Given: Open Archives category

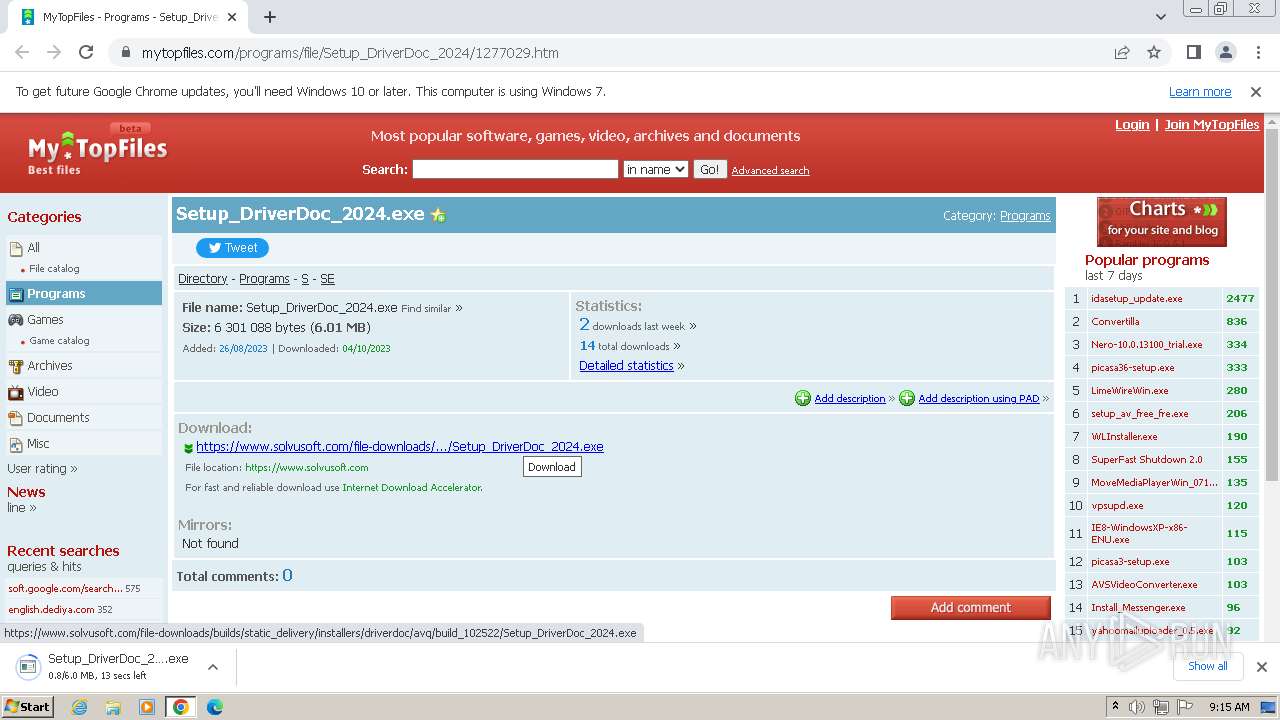Looking at the screenshot, I should pos(50,366).
